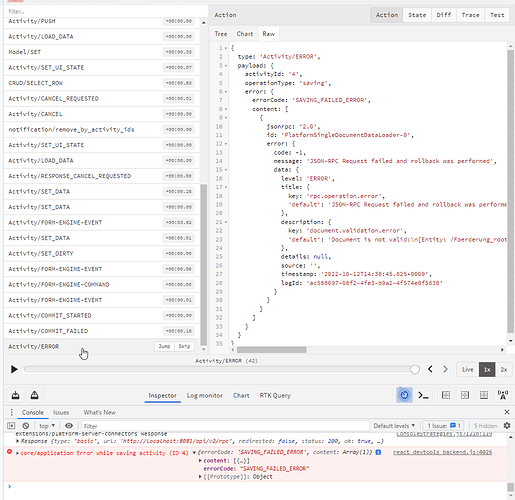Toggle the persist state clock icon

click(404, 395)
